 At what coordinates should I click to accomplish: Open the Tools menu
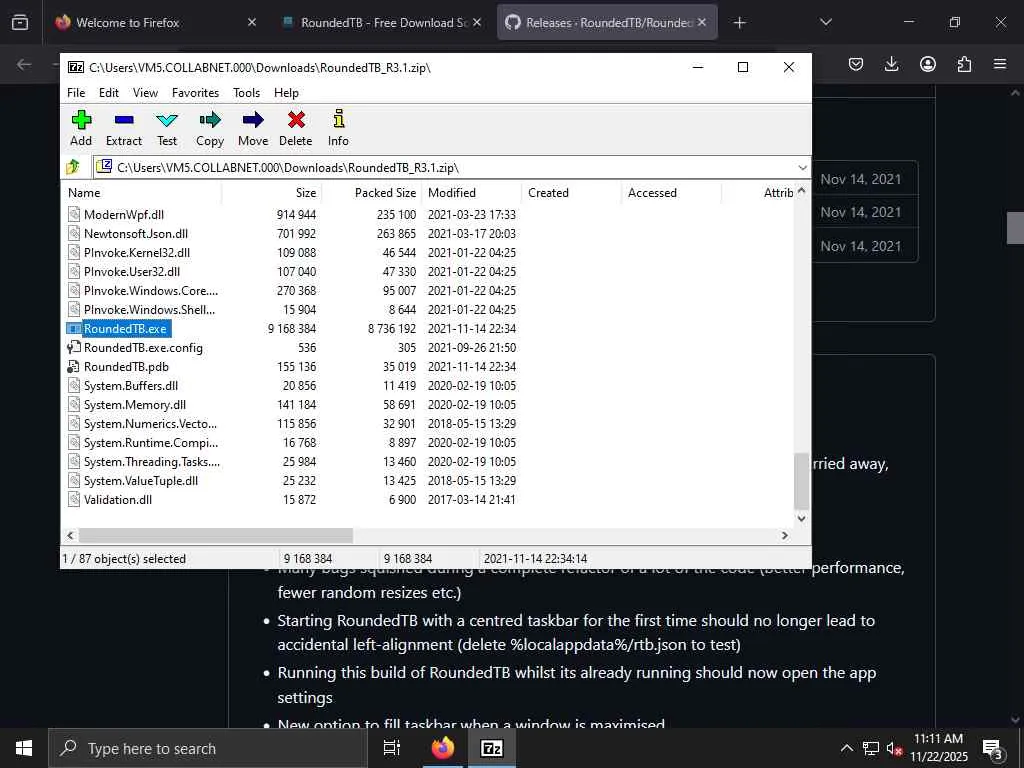point(246,93)
